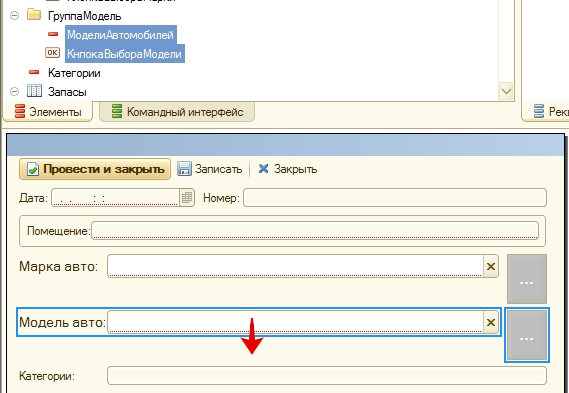The height and width of the screenshot is (393, 569).
Task: Click the blue X Закрыть icon
Action: (263, 168)
